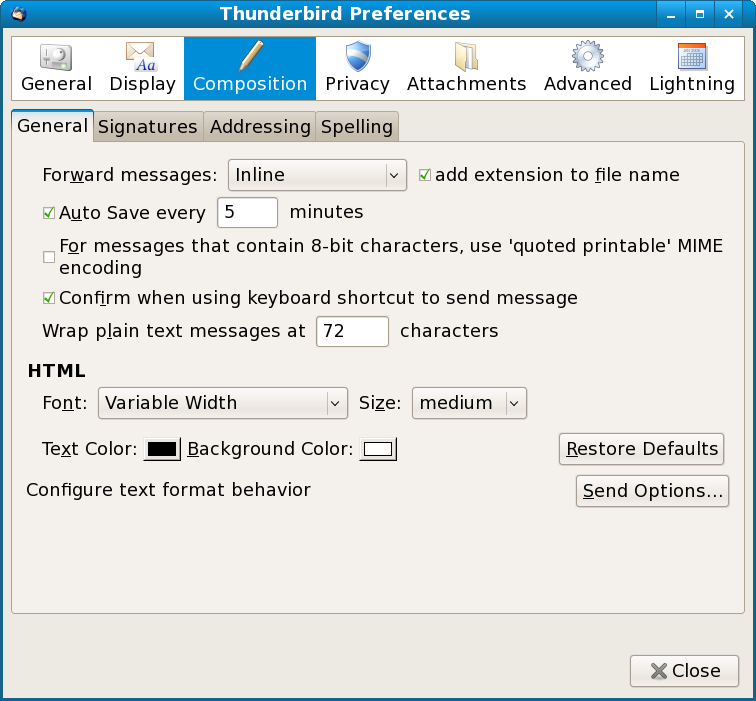Toggle confirm keyboard shortcut to send
756x701 pixels.
pos(49,298)
